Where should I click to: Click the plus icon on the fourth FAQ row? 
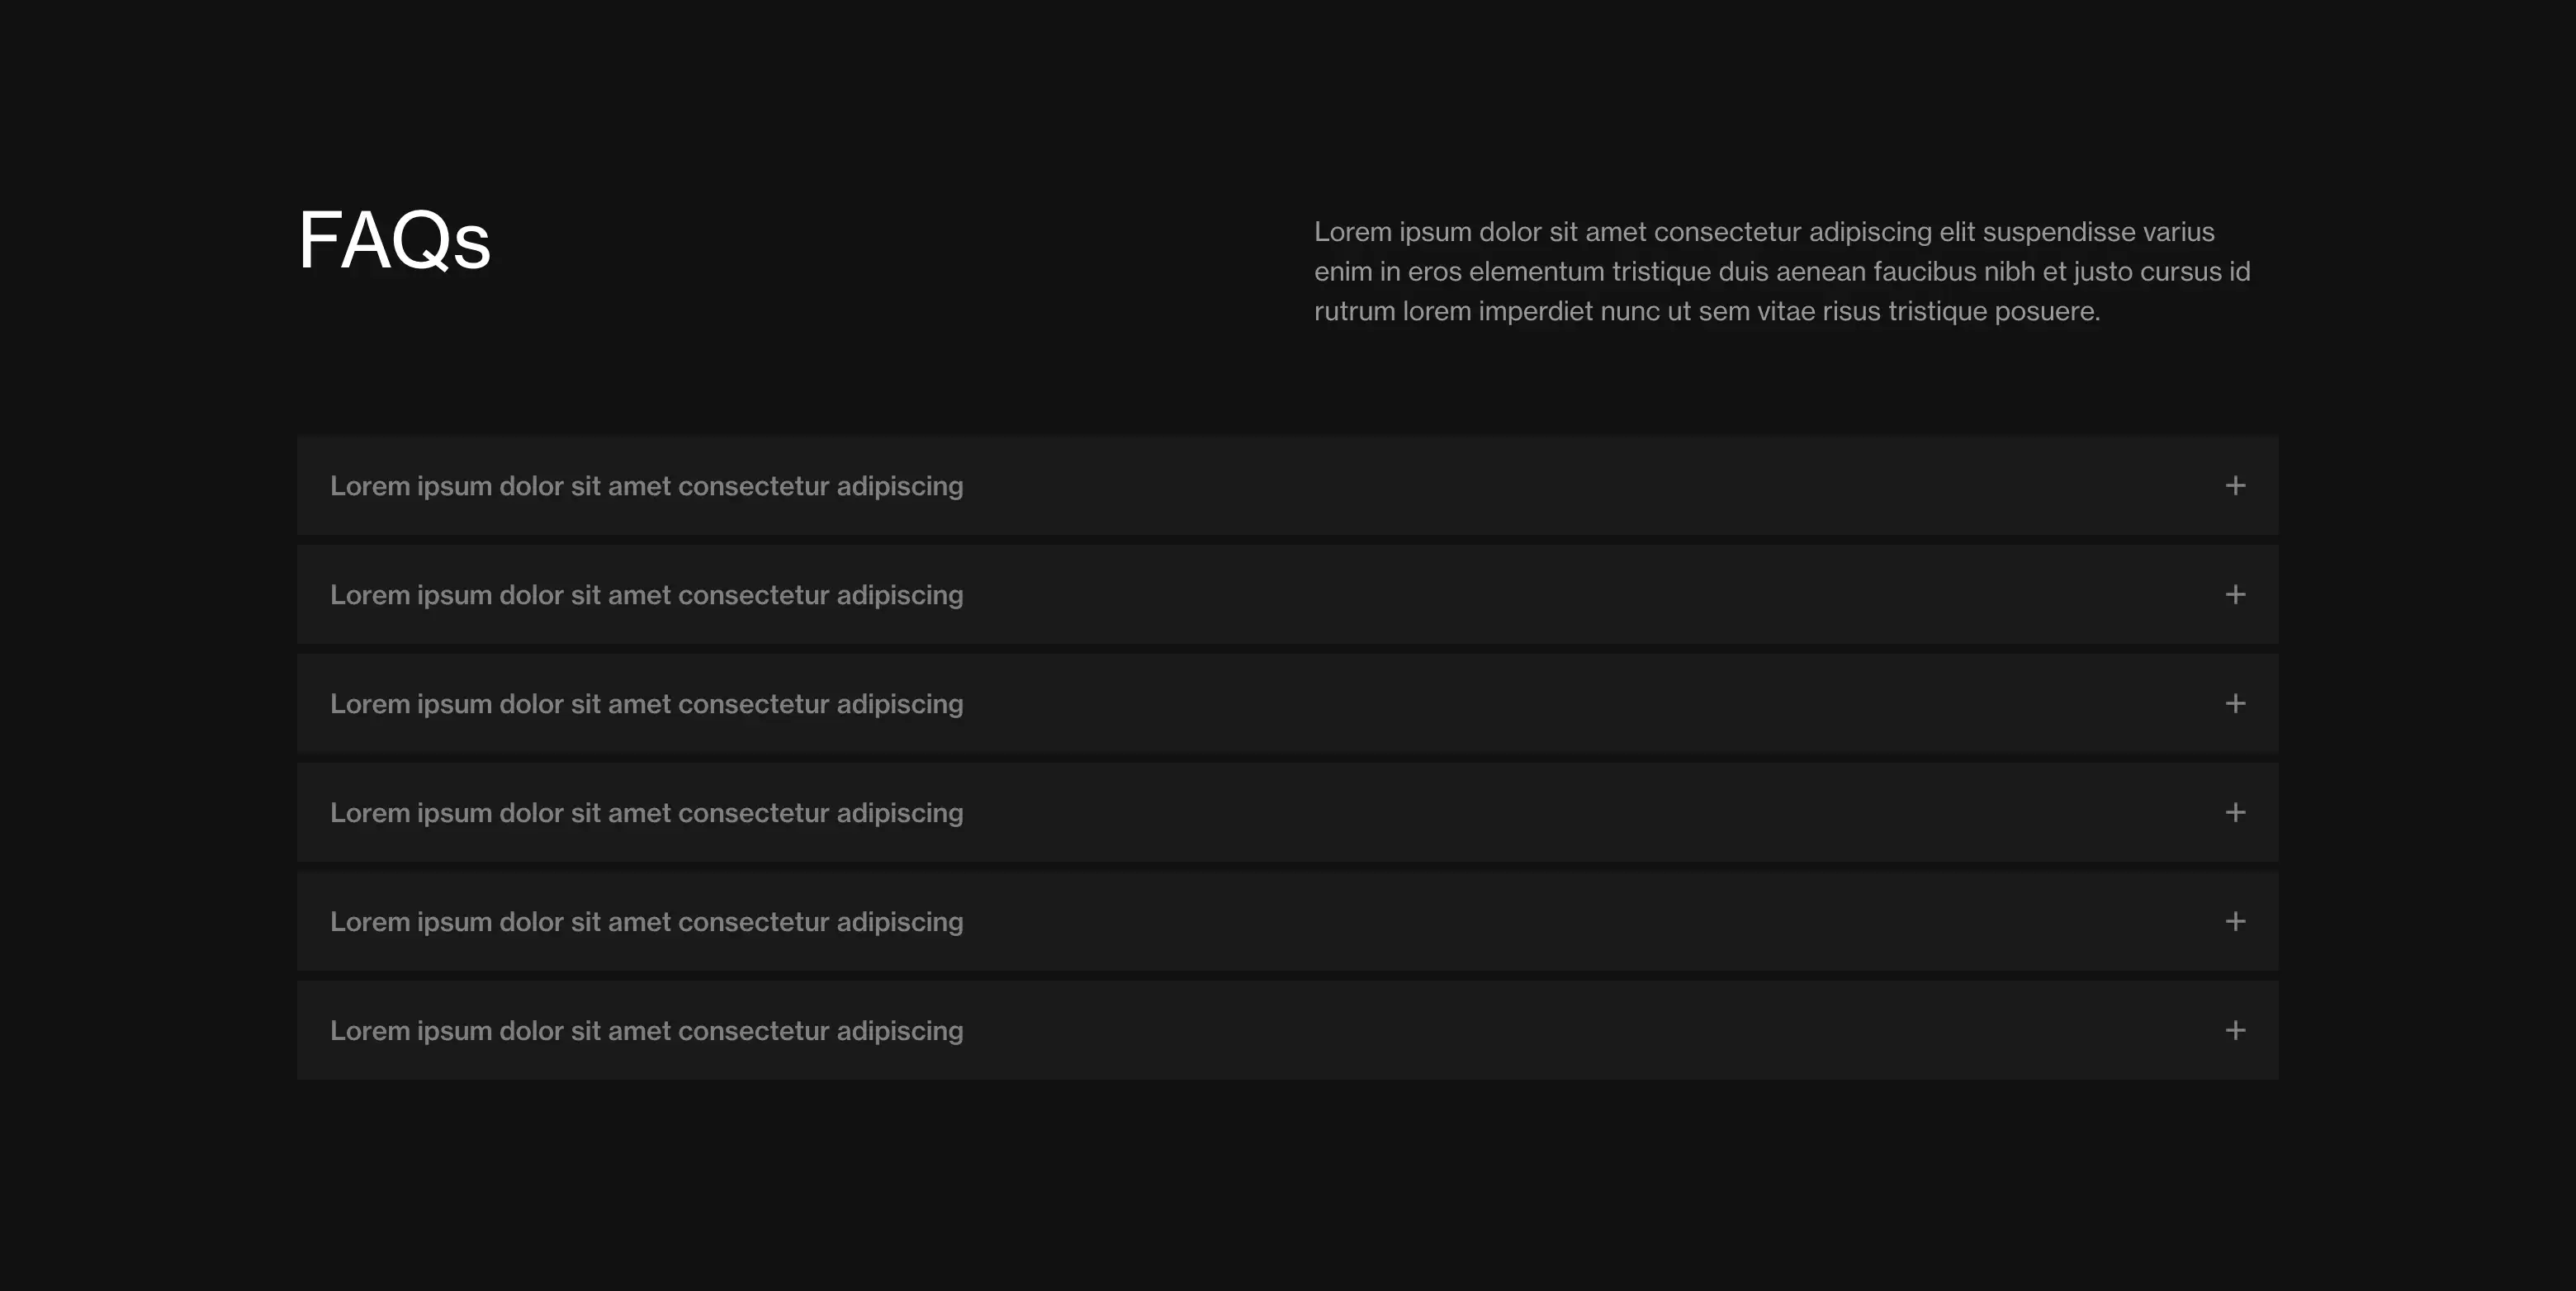click(x=2235, y=813)
